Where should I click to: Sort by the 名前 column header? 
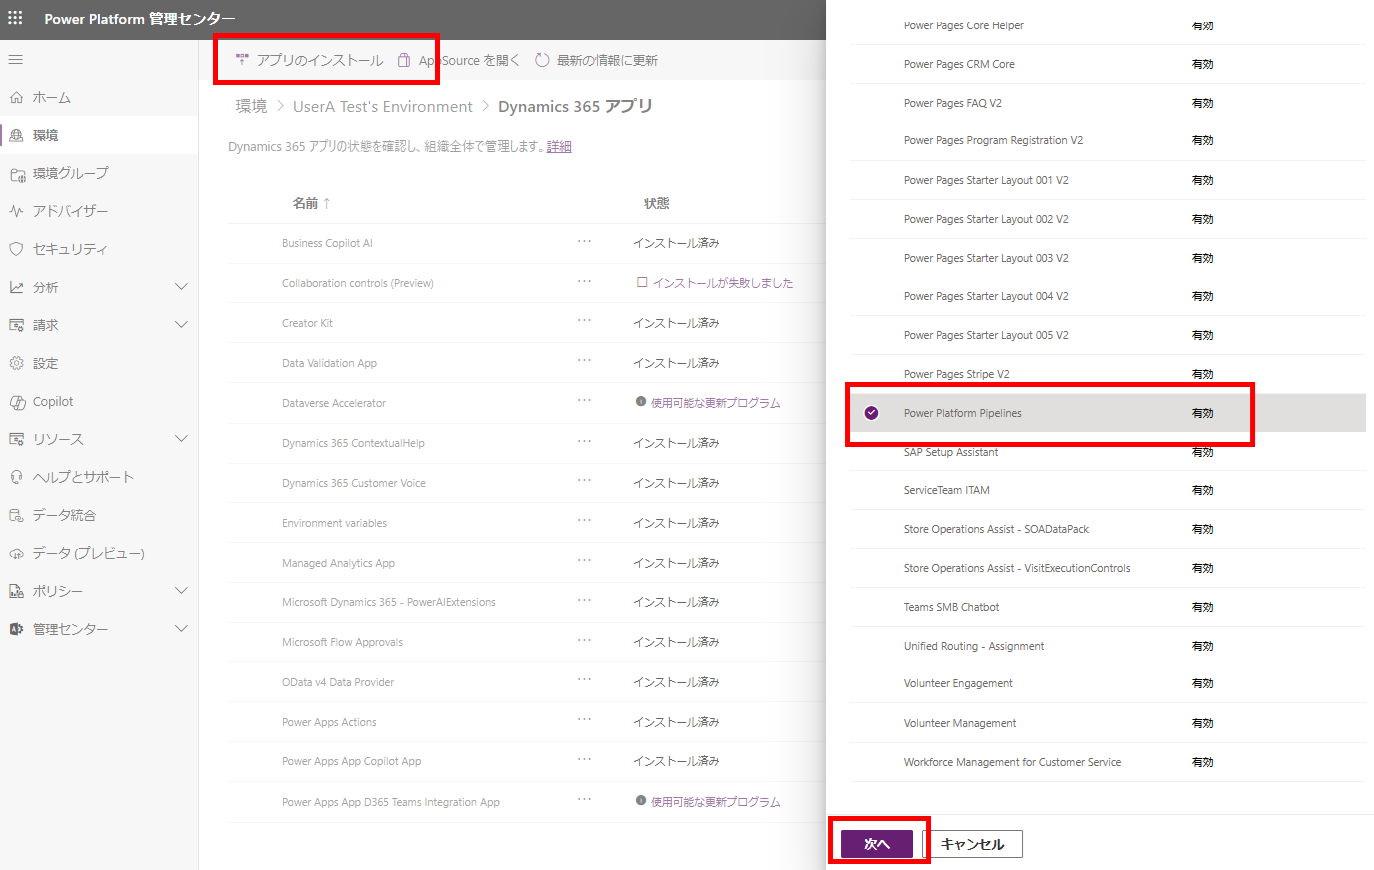point(306,203)
